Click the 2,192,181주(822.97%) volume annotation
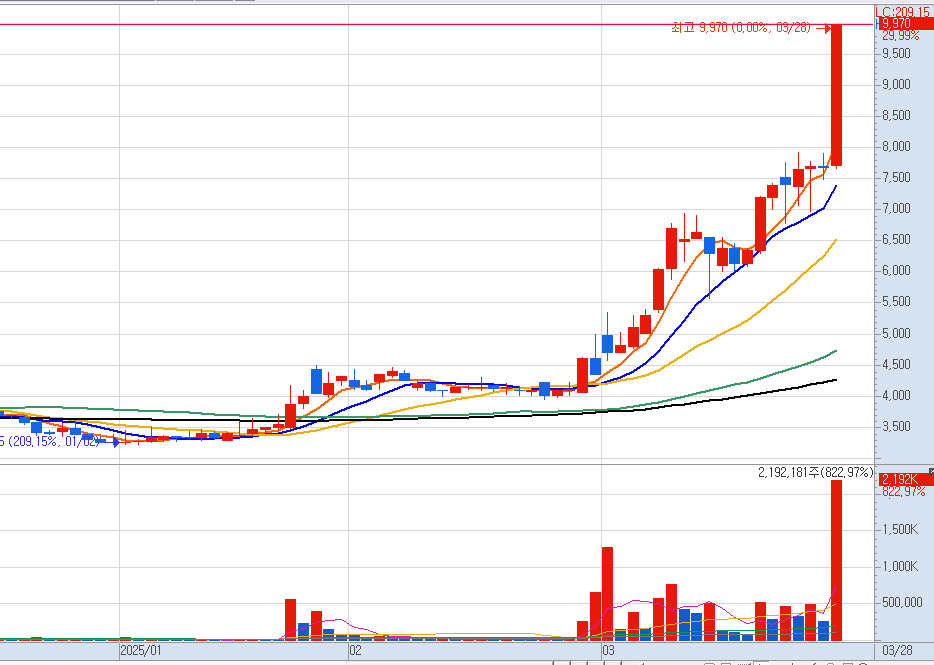The width and height of the screenshot is (934, 665). (x=815, y=473)
